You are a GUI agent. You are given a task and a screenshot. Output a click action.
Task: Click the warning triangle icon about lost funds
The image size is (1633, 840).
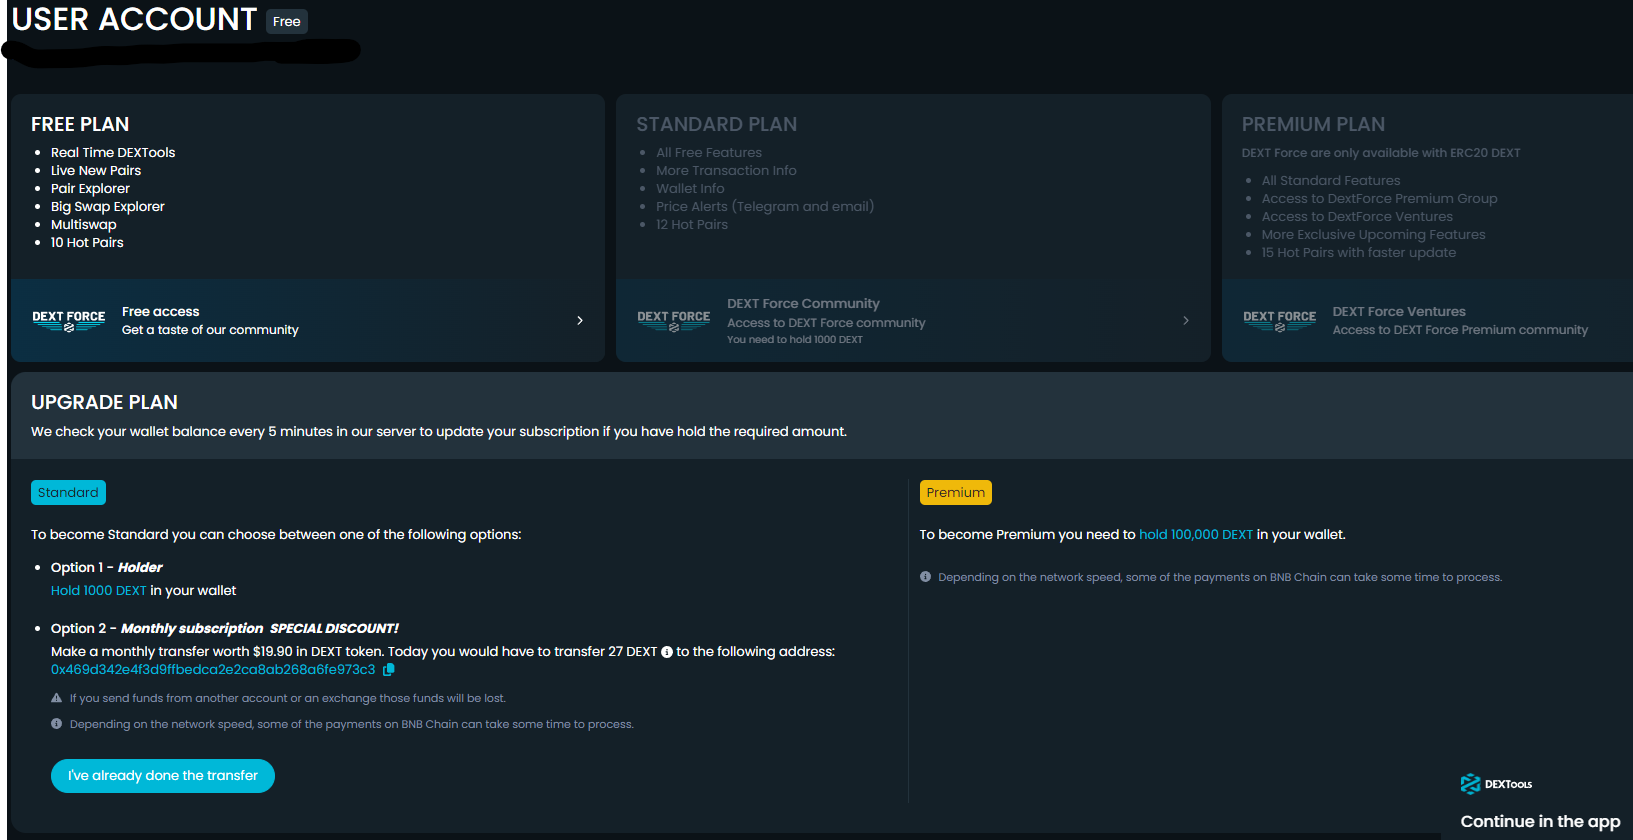pyautogui.click(x=57, y=698)
